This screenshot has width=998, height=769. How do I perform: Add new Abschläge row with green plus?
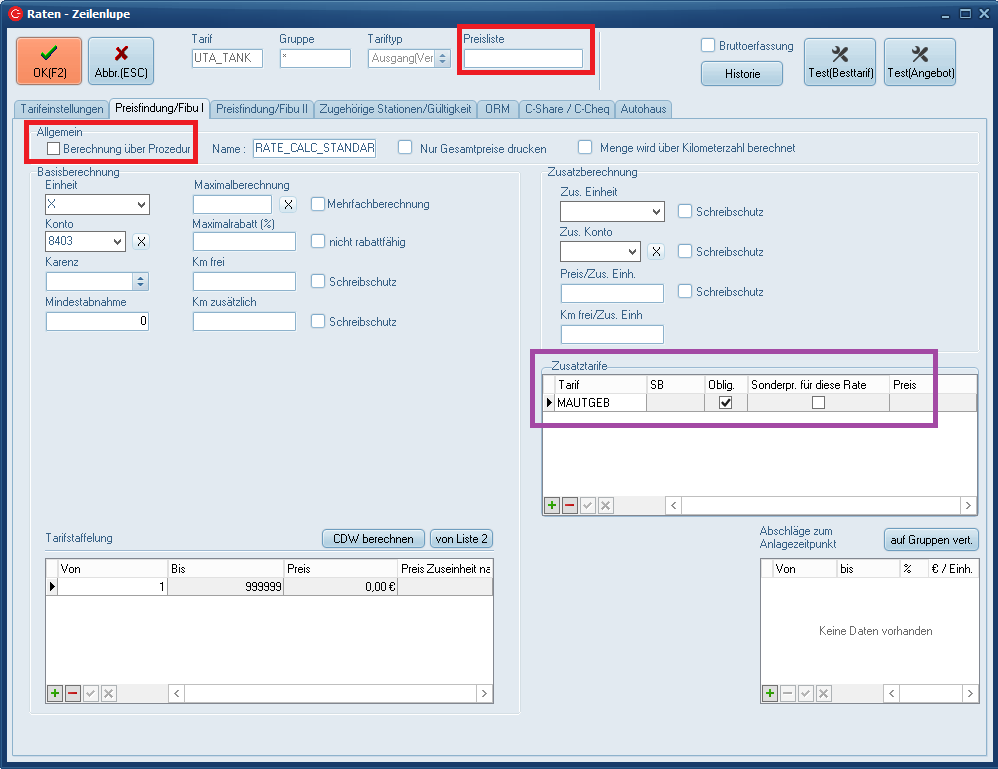(770, 693)
